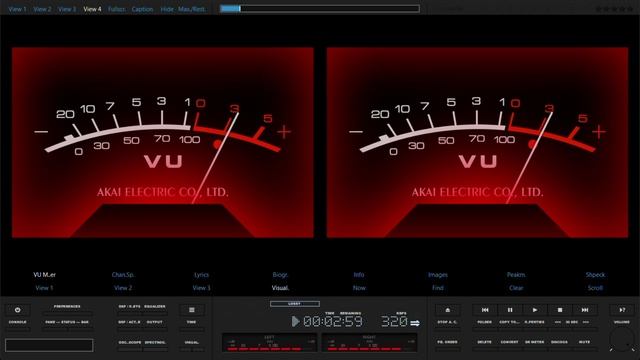Viewport: 640px width, 360px height.
Task: Toggle Stop A.C.
Action: coord(447,322)
